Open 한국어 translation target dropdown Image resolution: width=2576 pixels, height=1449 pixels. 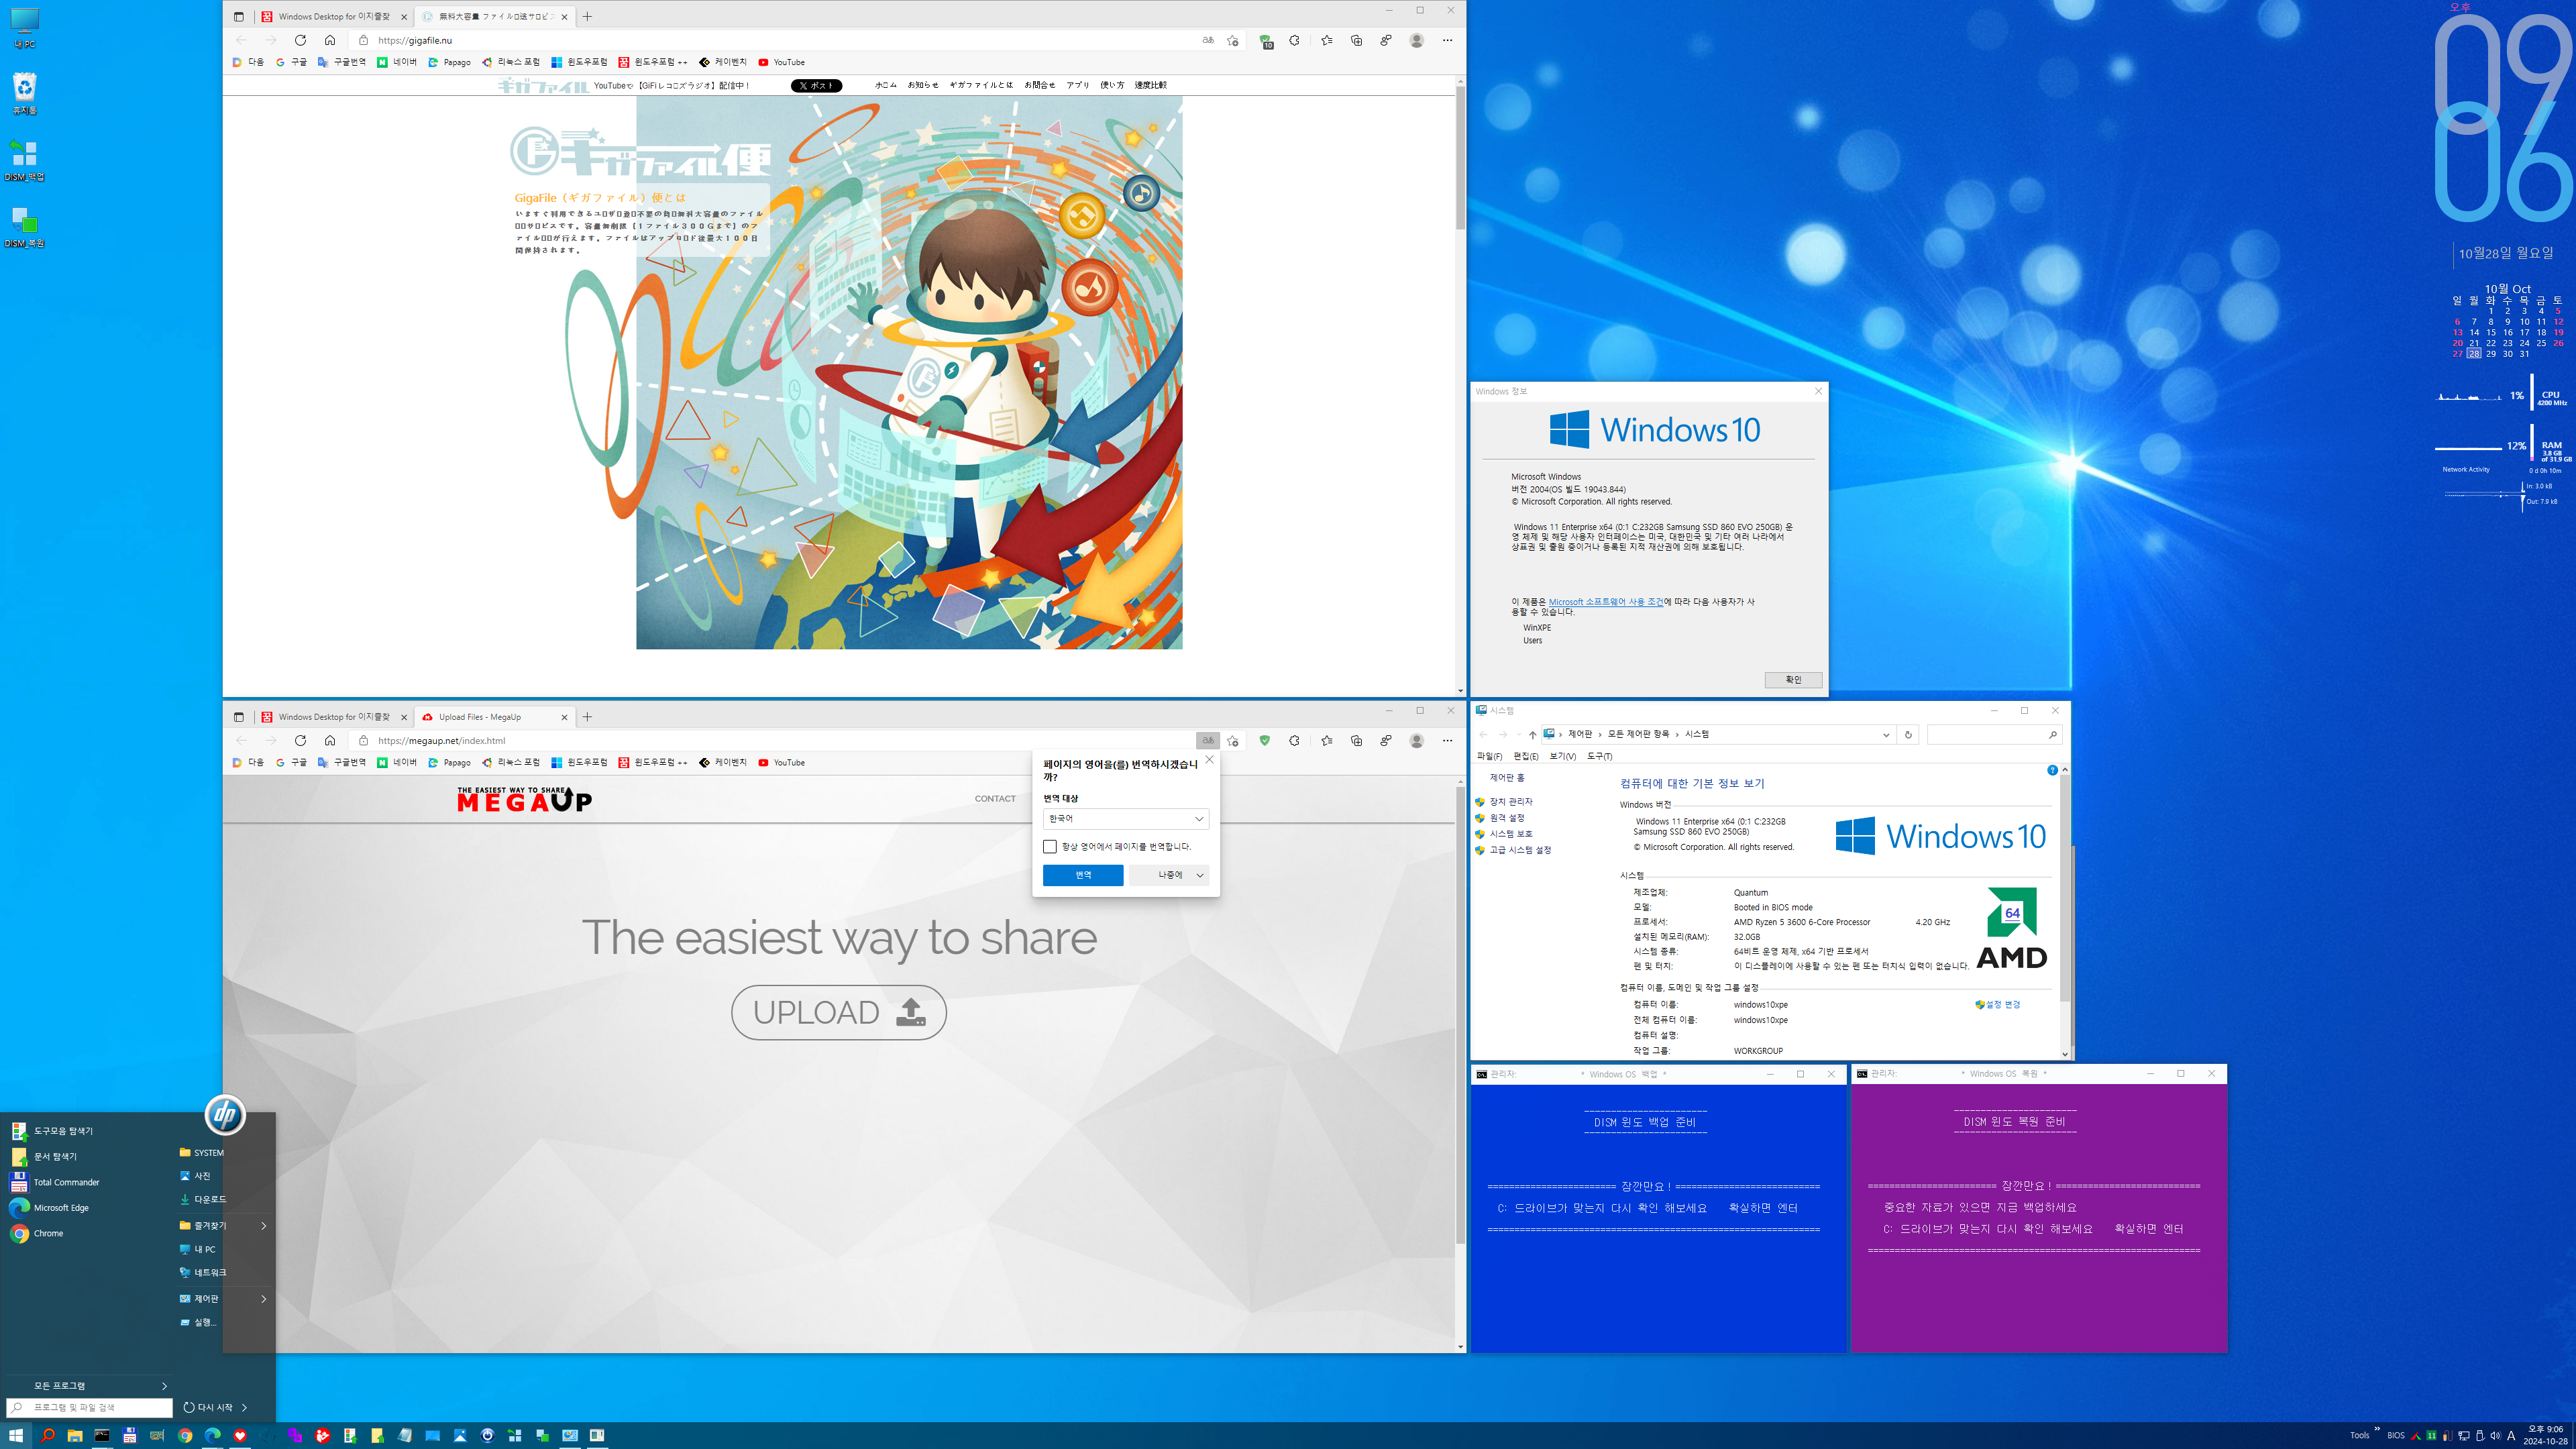click(x=1126, y=819)
